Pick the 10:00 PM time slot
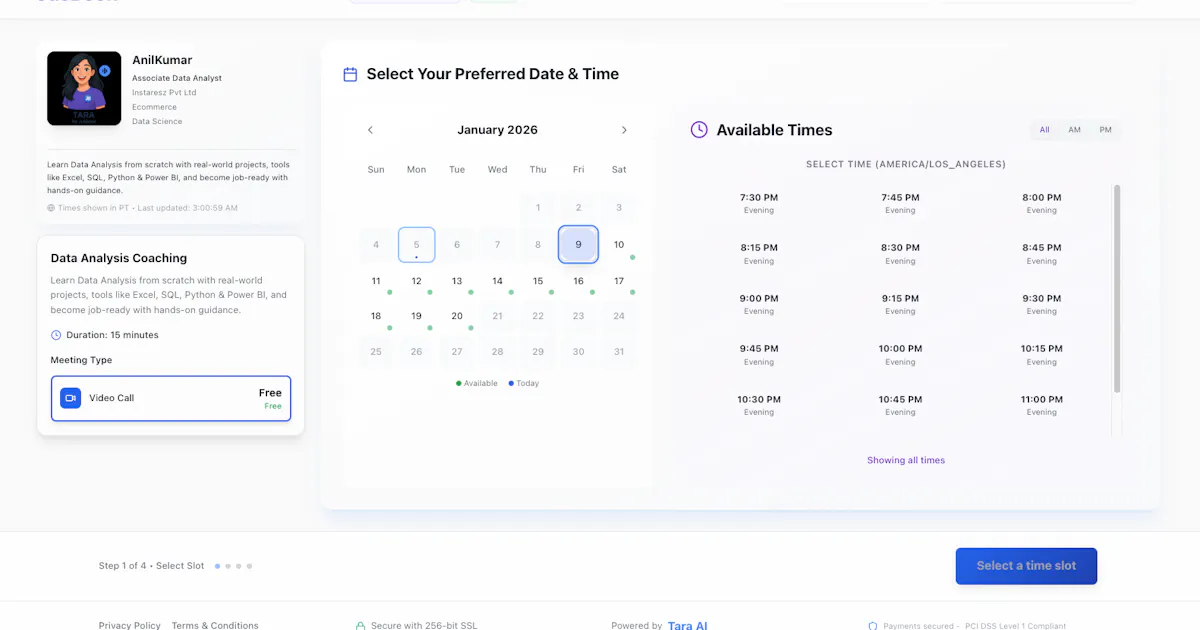This screenshot has width=1200, height=630. click(x=900, y=355)
